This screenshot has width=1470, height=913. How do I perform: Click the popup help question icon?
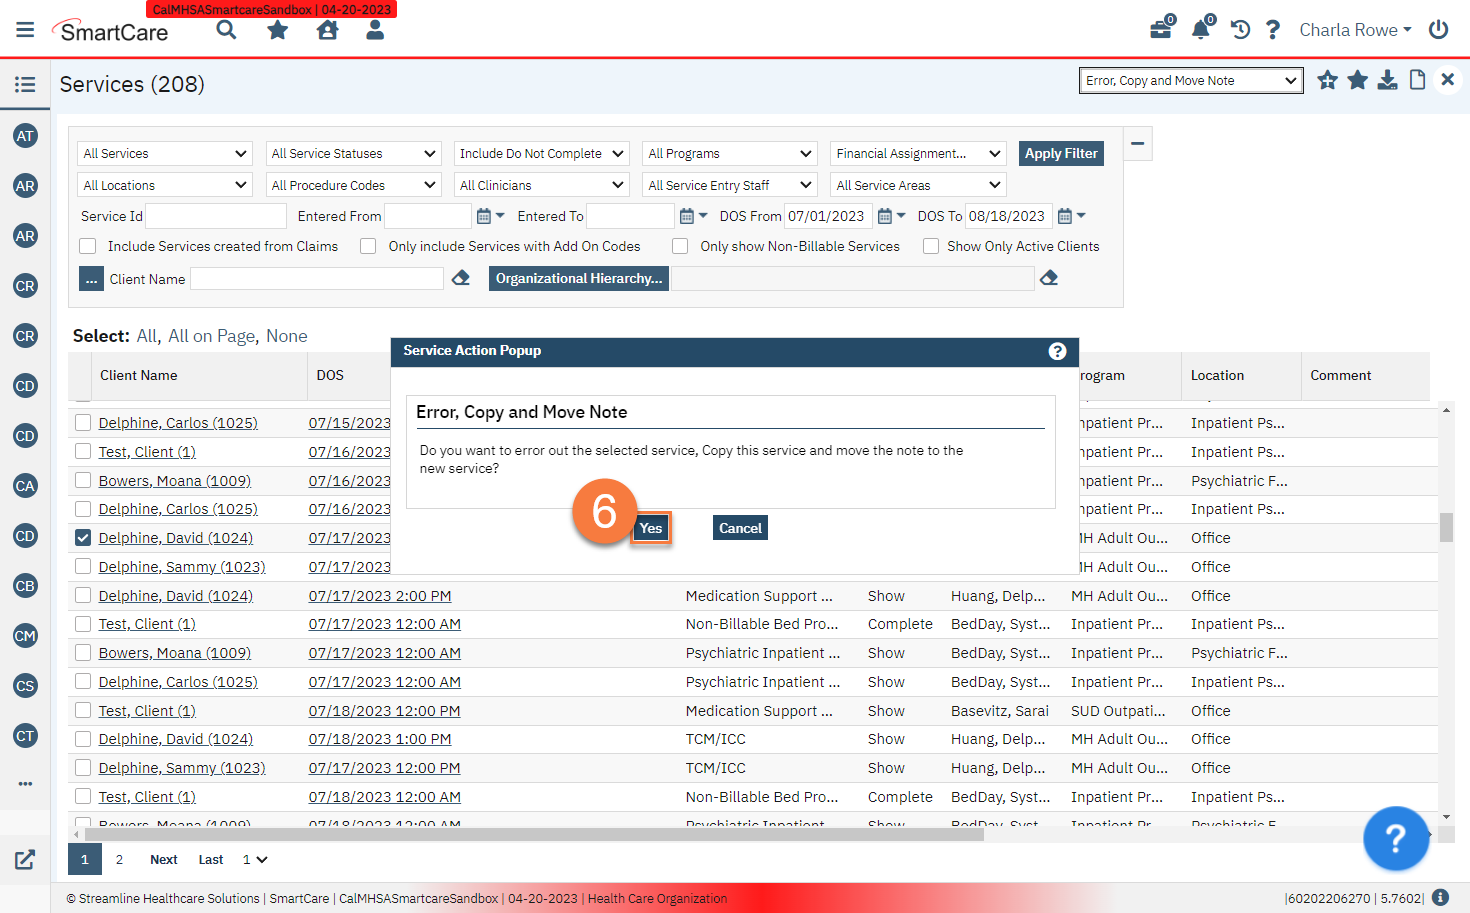click(1057, 351)
